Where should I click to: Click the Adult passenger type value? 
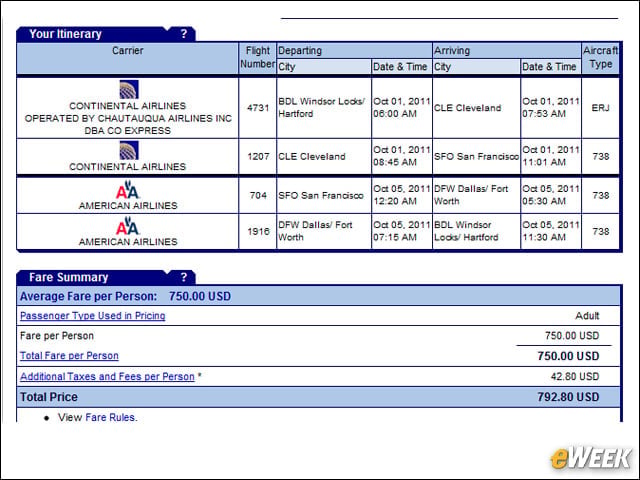(x=587, y=316)
